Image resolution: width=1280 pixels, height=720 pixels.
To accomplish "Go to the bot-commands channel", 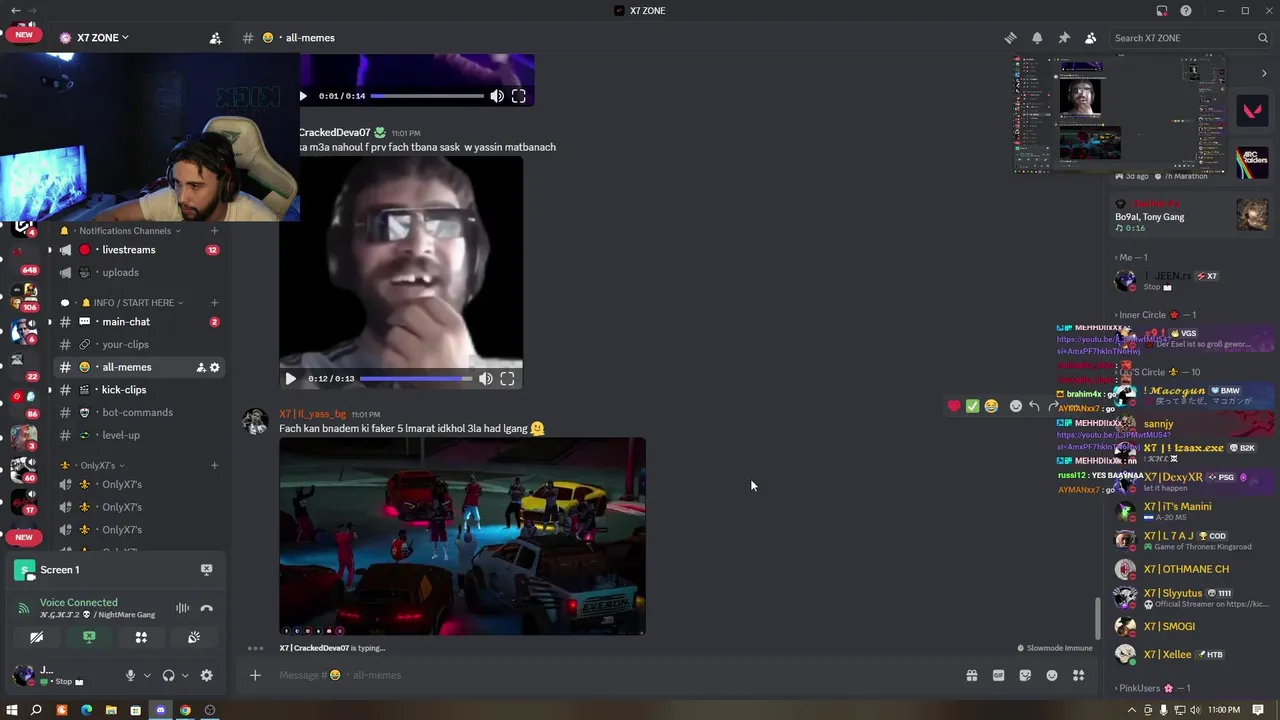I will tap(138, 412).
